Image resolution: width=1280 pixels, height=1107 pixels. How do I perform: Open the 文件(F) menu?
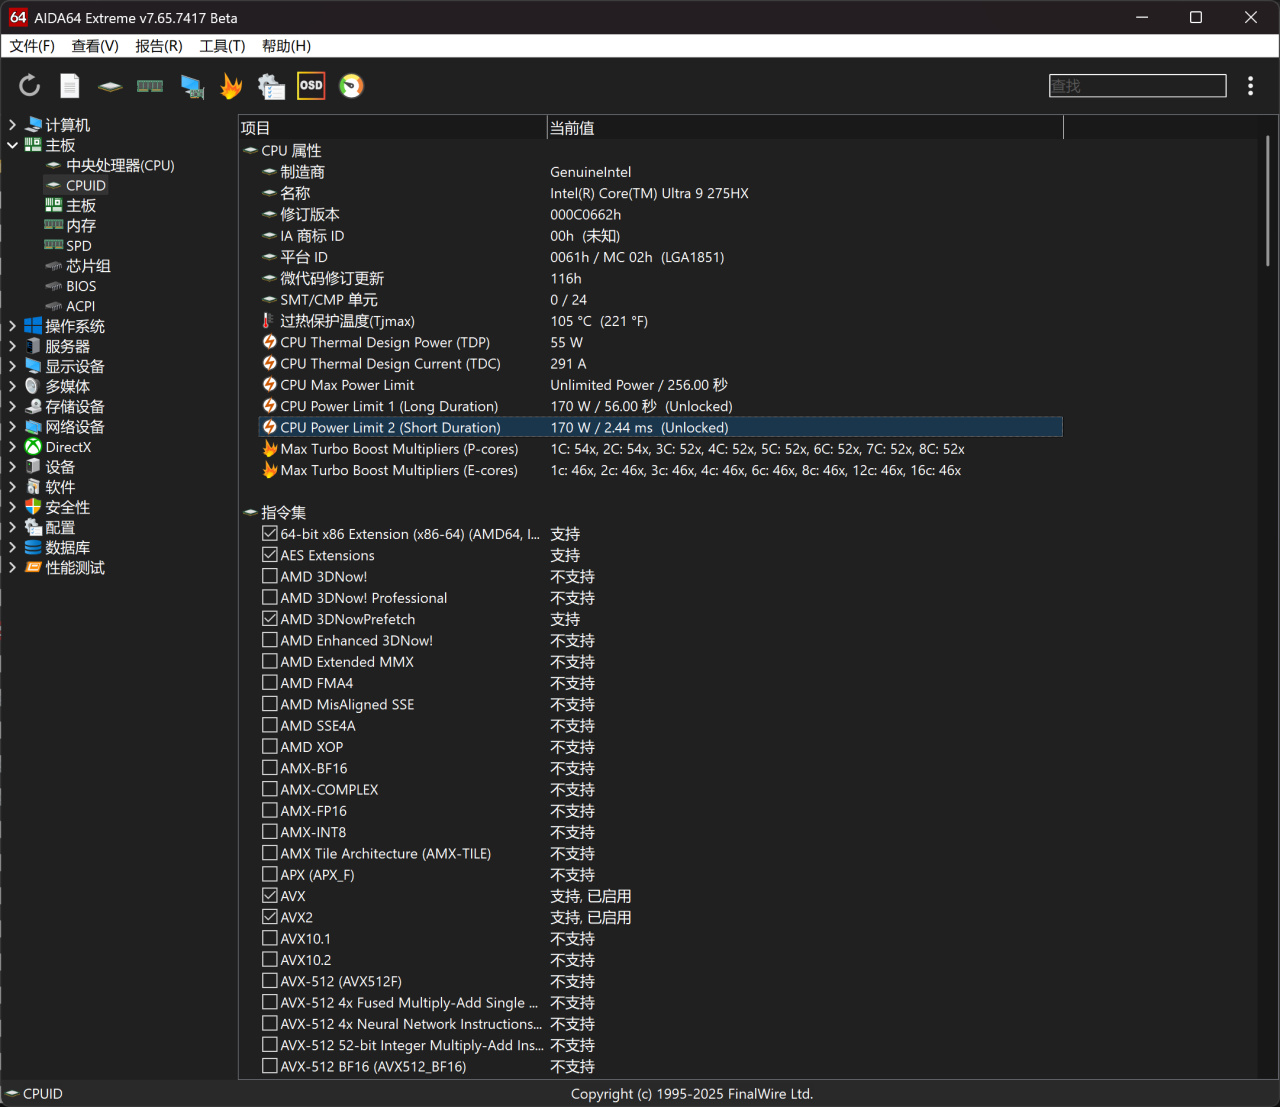[x=32, y=46]
